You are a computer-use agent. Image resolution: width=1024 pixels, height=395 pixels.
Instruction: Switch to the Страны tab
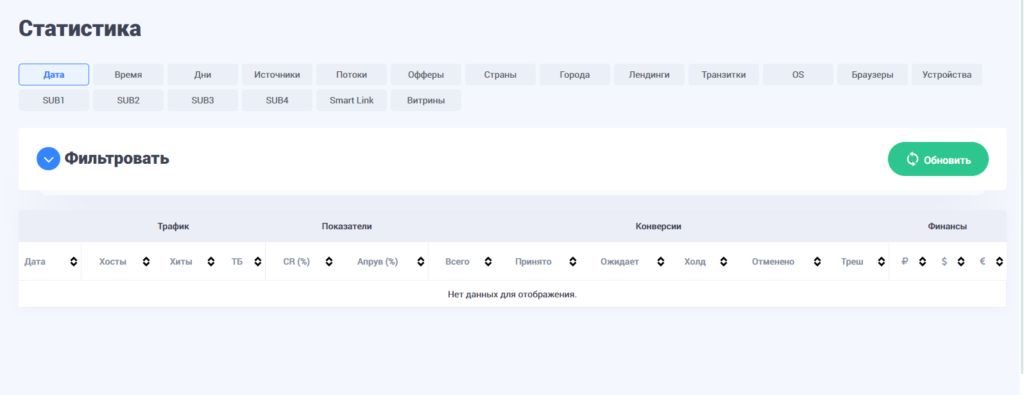[500, 74]
